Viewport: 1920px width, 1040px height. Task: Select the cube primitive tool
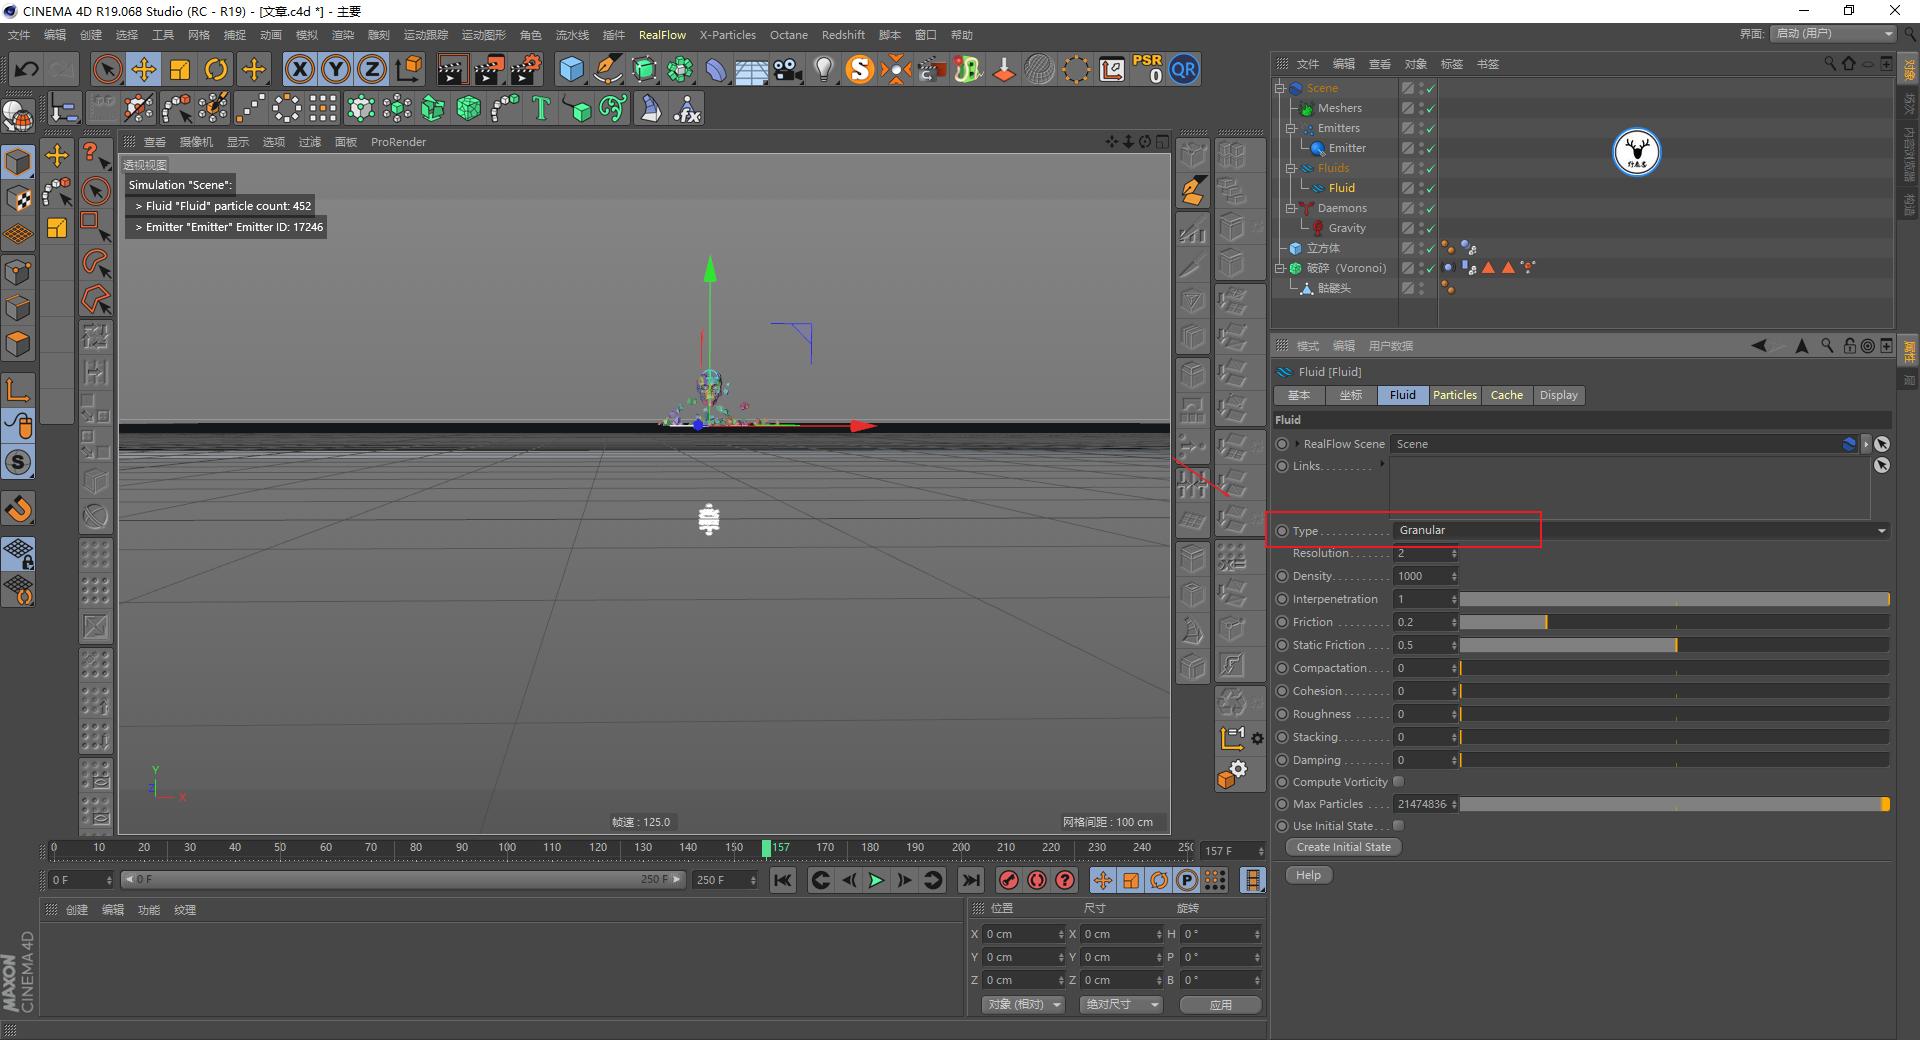tap(571, 69)
